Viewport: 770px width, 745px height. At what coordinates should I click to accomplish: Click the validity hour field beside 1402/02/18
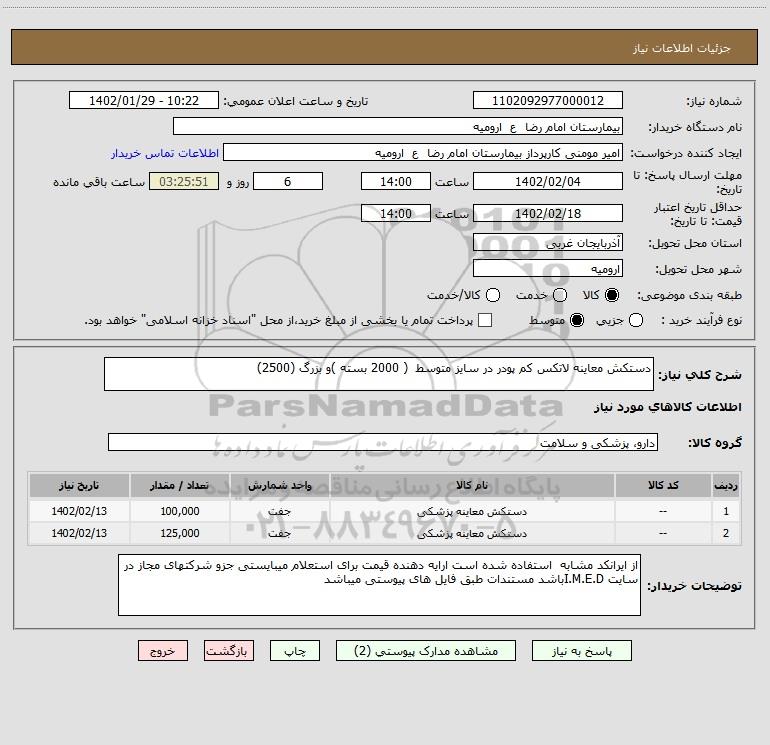396,213
